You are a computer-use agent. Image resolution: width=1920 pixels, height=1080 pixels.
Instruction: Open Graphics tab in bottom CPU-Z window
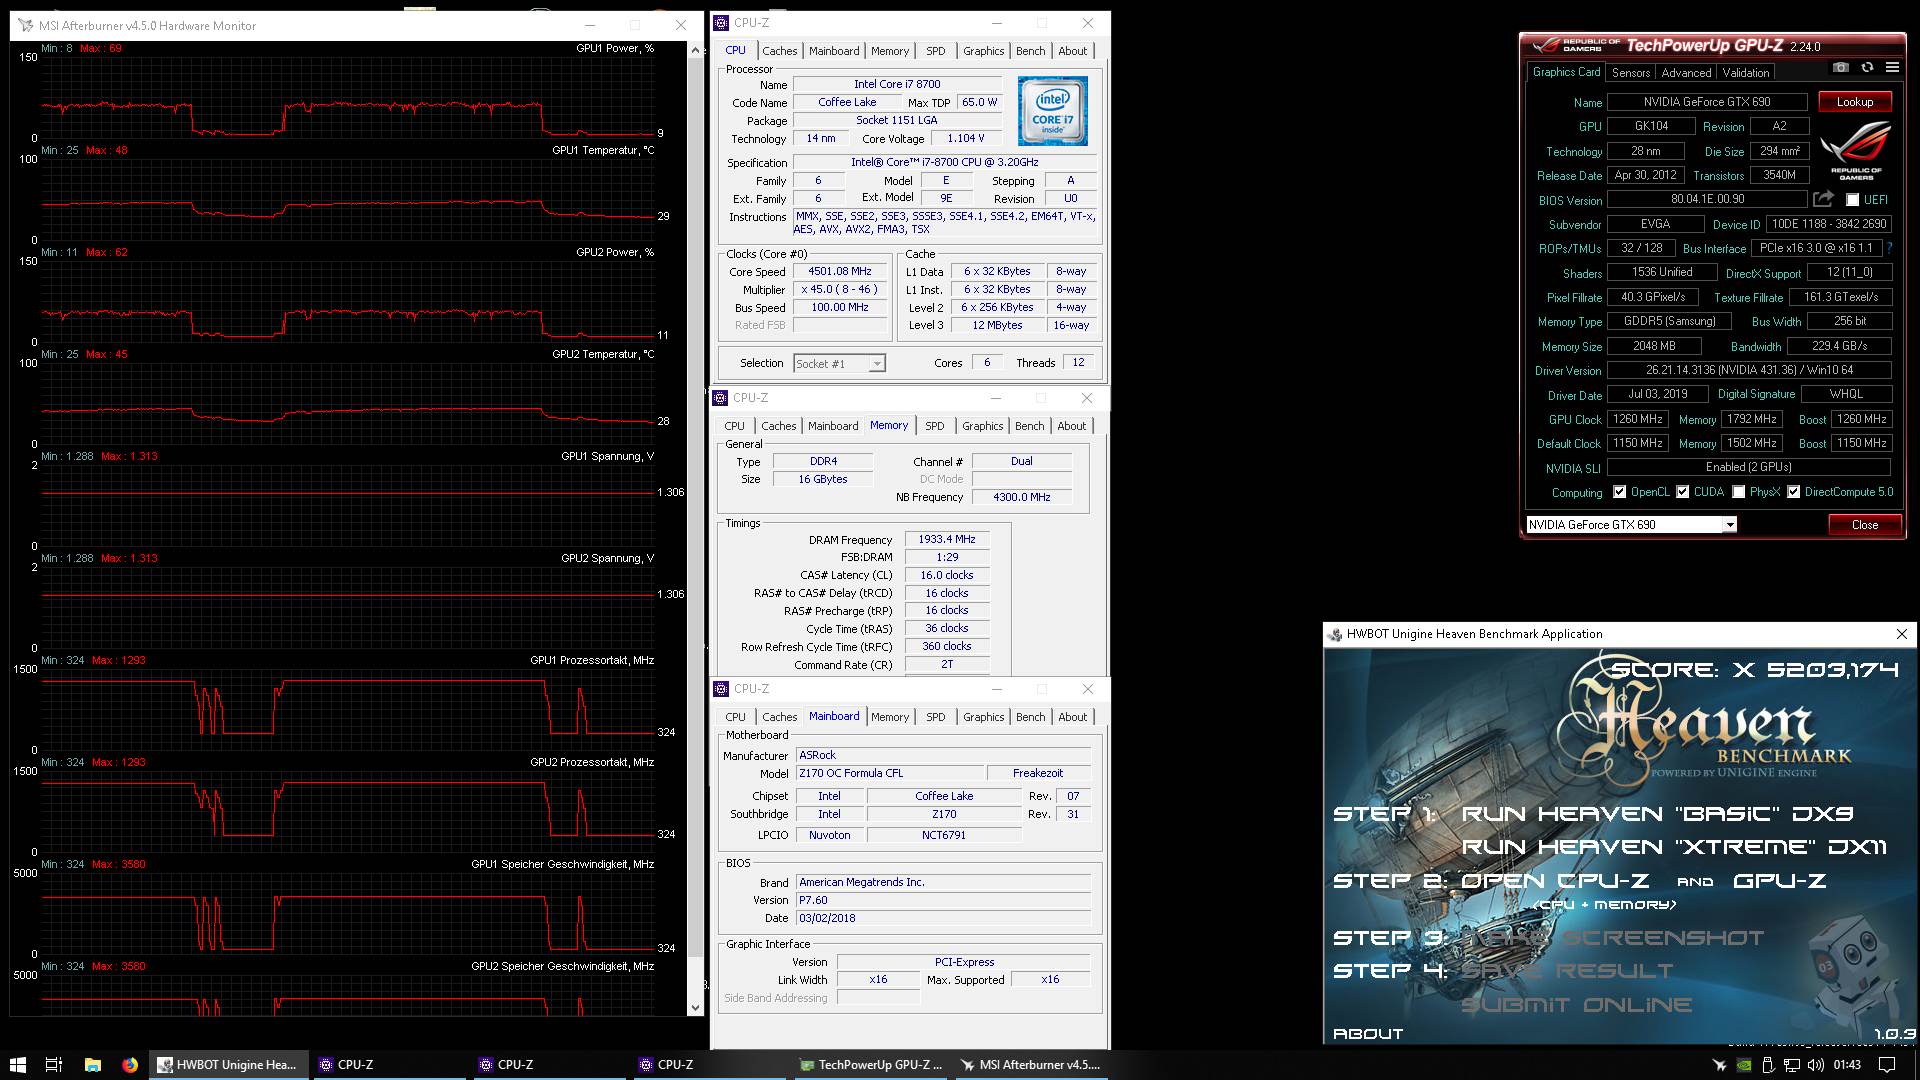click(x=984, y=717)
